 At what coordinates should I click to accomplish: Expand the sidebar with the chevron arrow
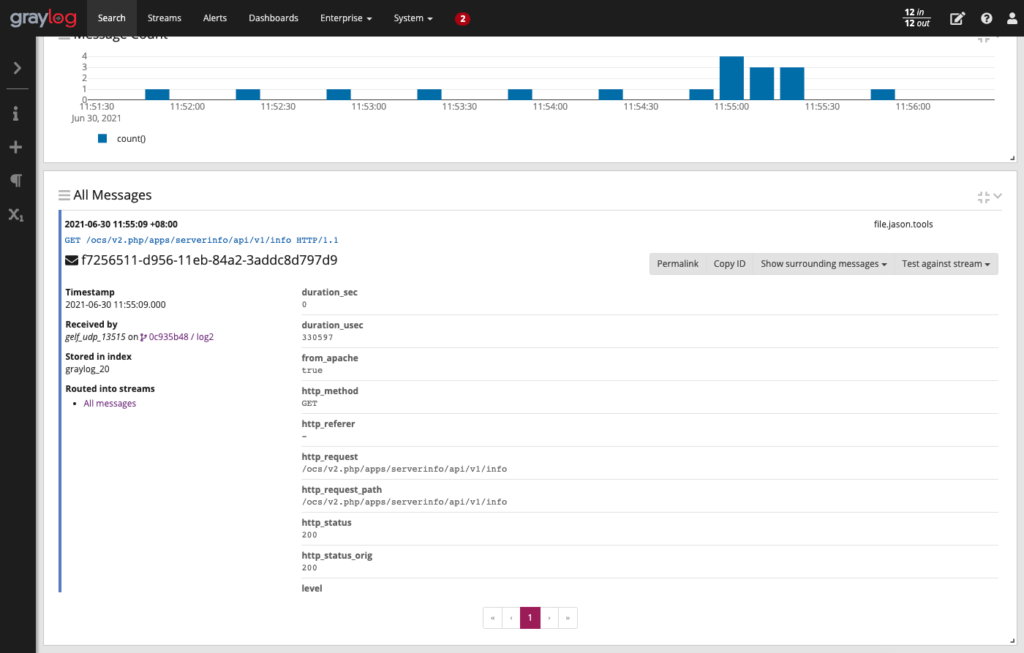(17, 68)
